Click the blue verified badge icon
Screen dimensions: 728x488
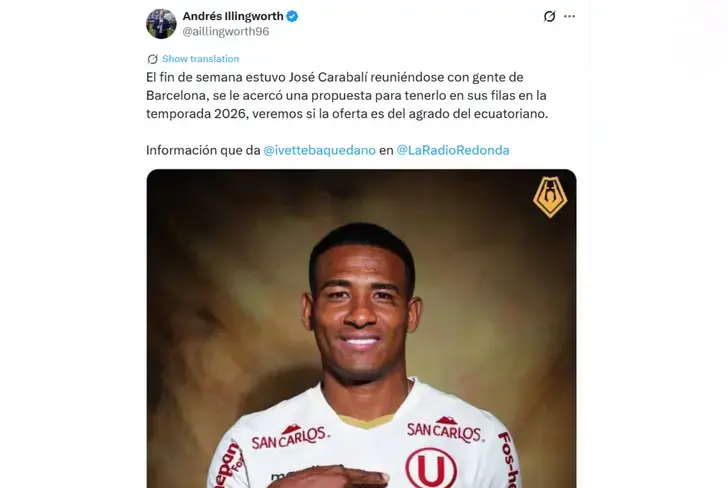coord(292,16)
